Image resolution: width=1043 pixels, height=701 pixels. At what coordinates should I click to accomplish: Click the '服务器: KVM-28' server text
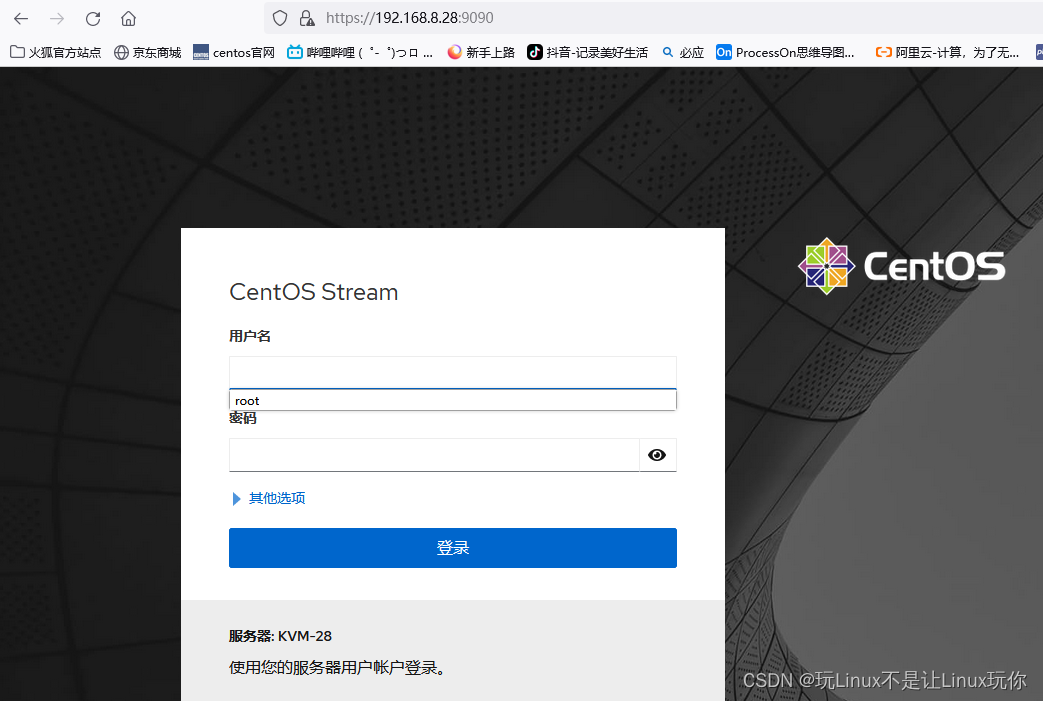point(280,636)
